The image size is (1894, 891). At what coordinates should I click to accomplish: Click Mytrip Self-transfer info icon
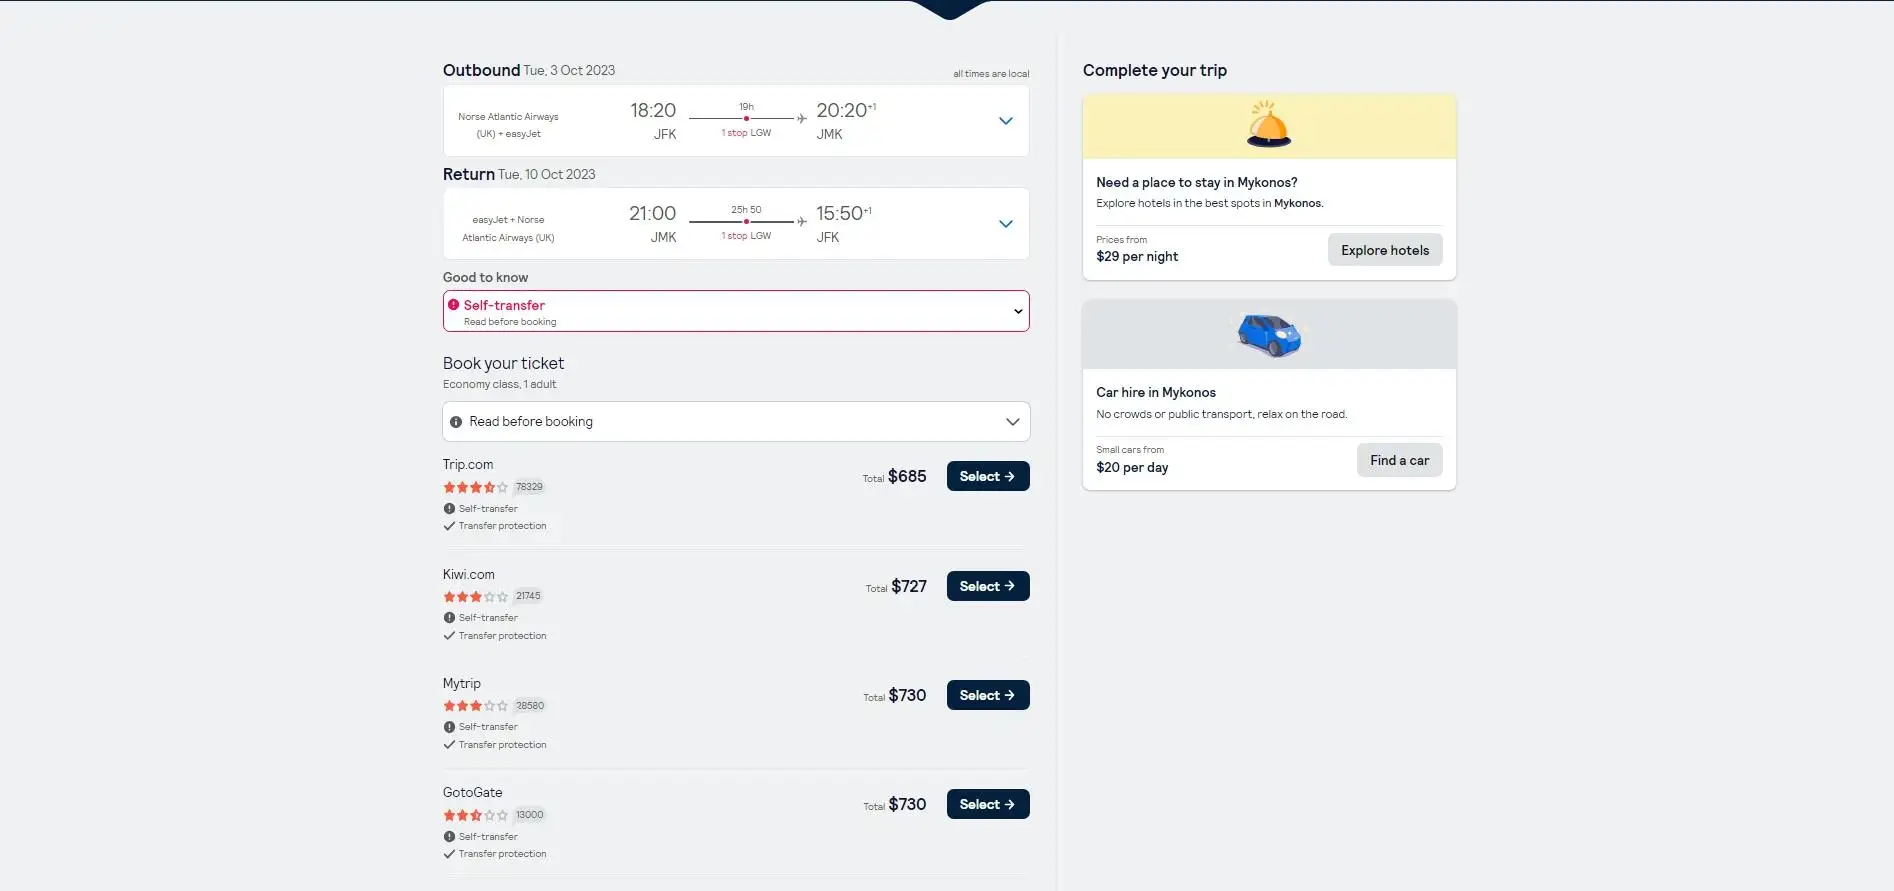click(449, 727)
